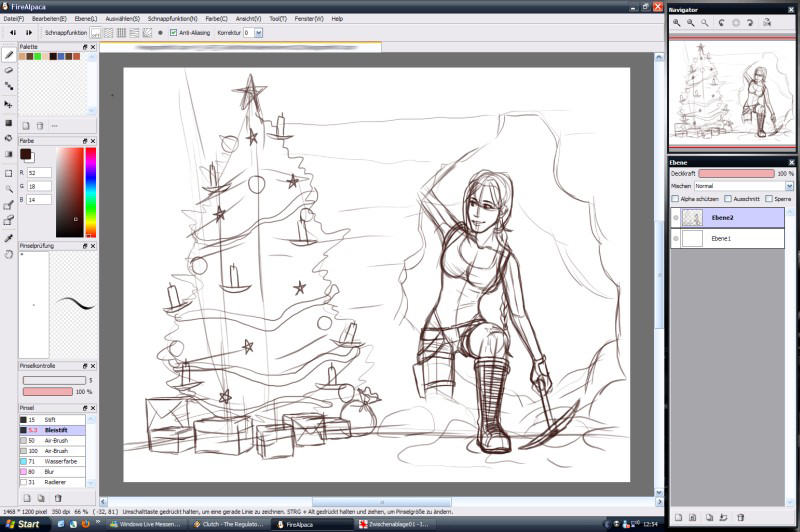Select the rectangular Selection tool
Screen dimensions: 800x532
(9, 173)
